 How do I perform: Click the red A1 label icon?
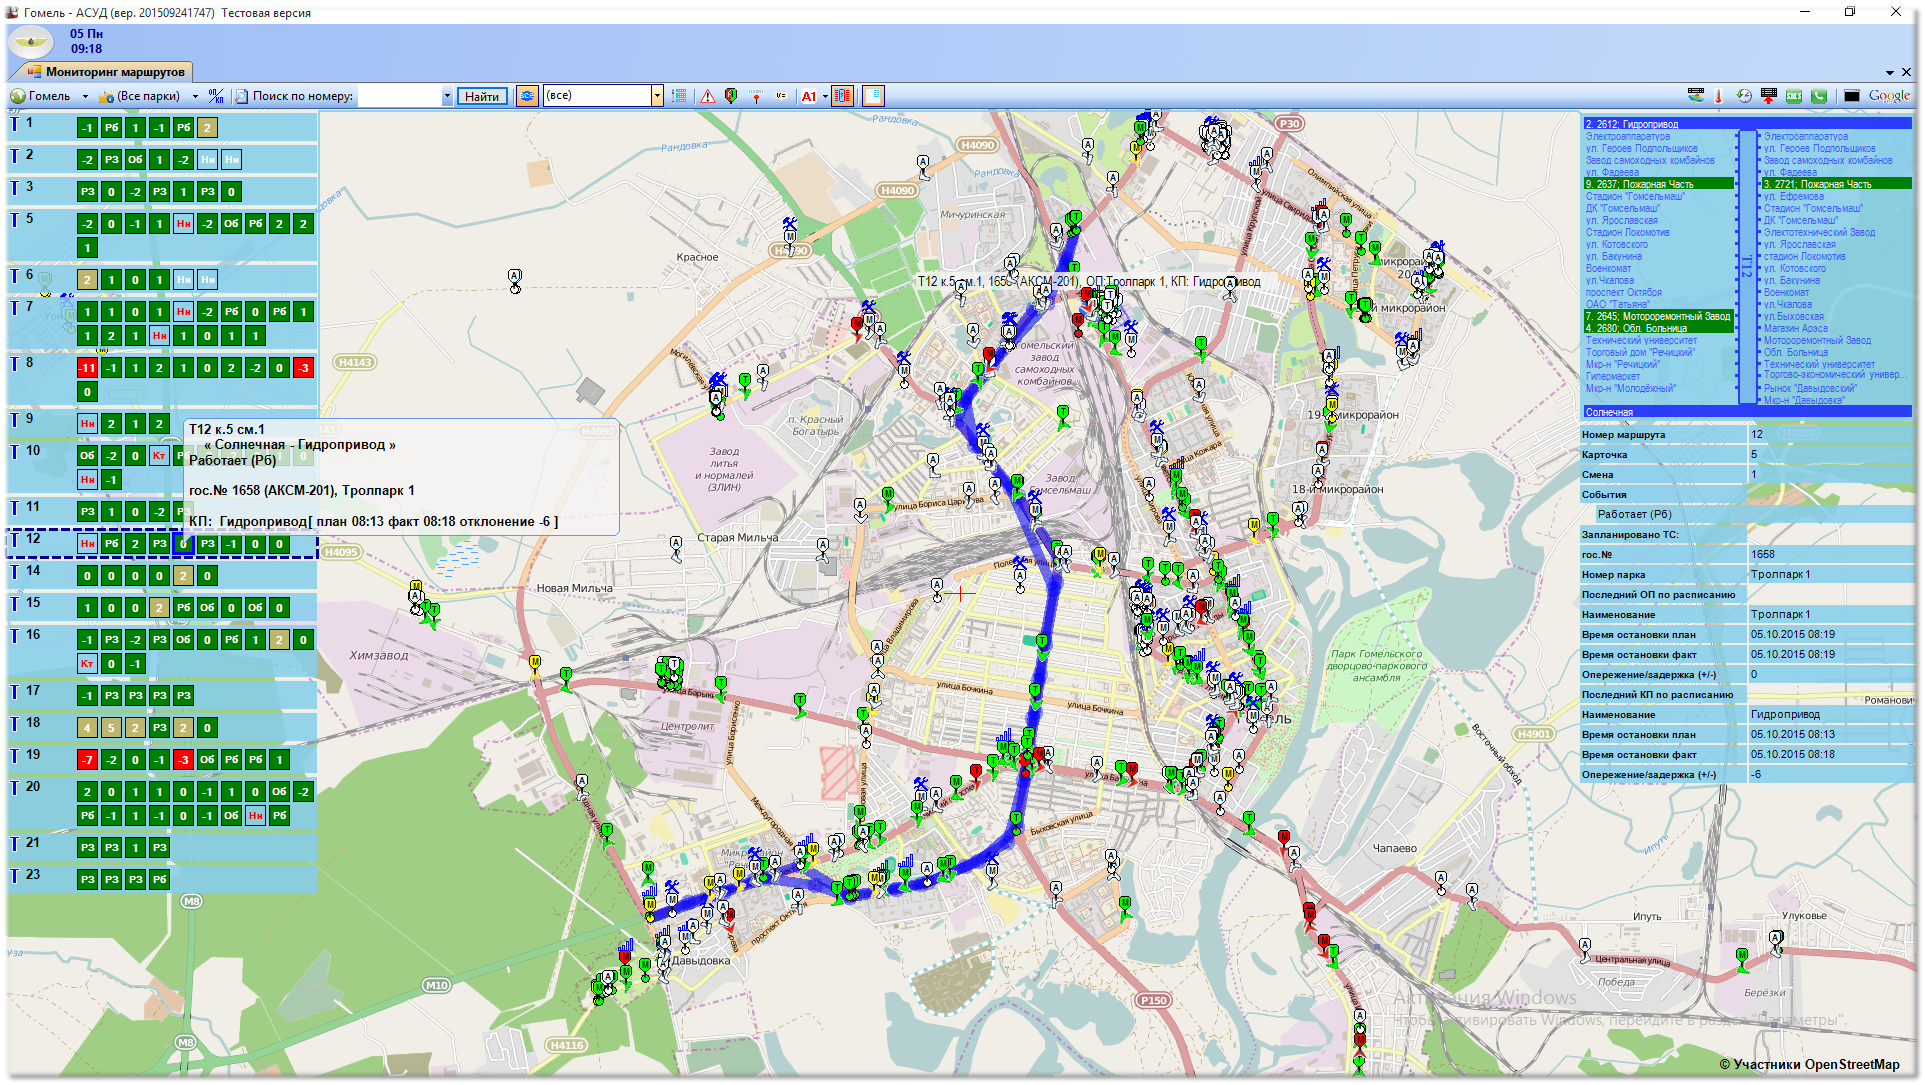(809, 96)
